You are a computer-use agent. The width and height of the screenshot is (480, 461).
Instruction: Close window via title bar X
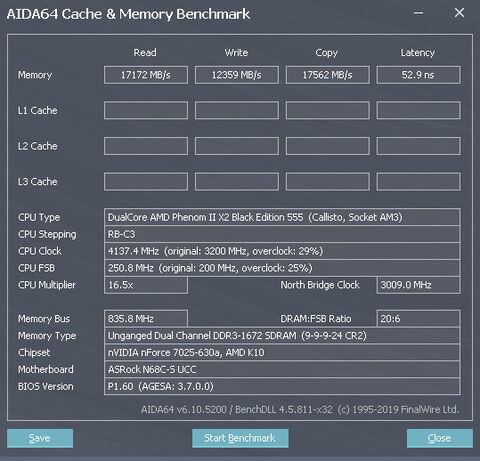click(459, 13)
